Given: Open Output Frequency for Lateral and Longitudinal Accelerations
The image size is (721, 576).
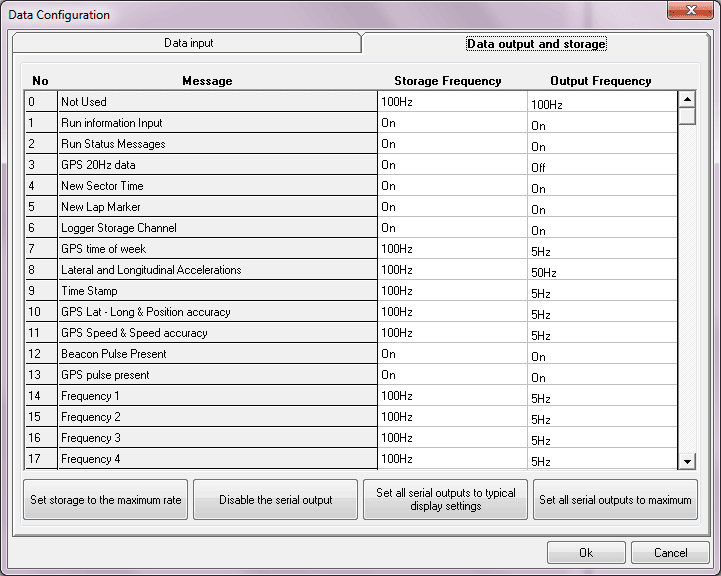Looking at the screenshot, I should (601, 272).
